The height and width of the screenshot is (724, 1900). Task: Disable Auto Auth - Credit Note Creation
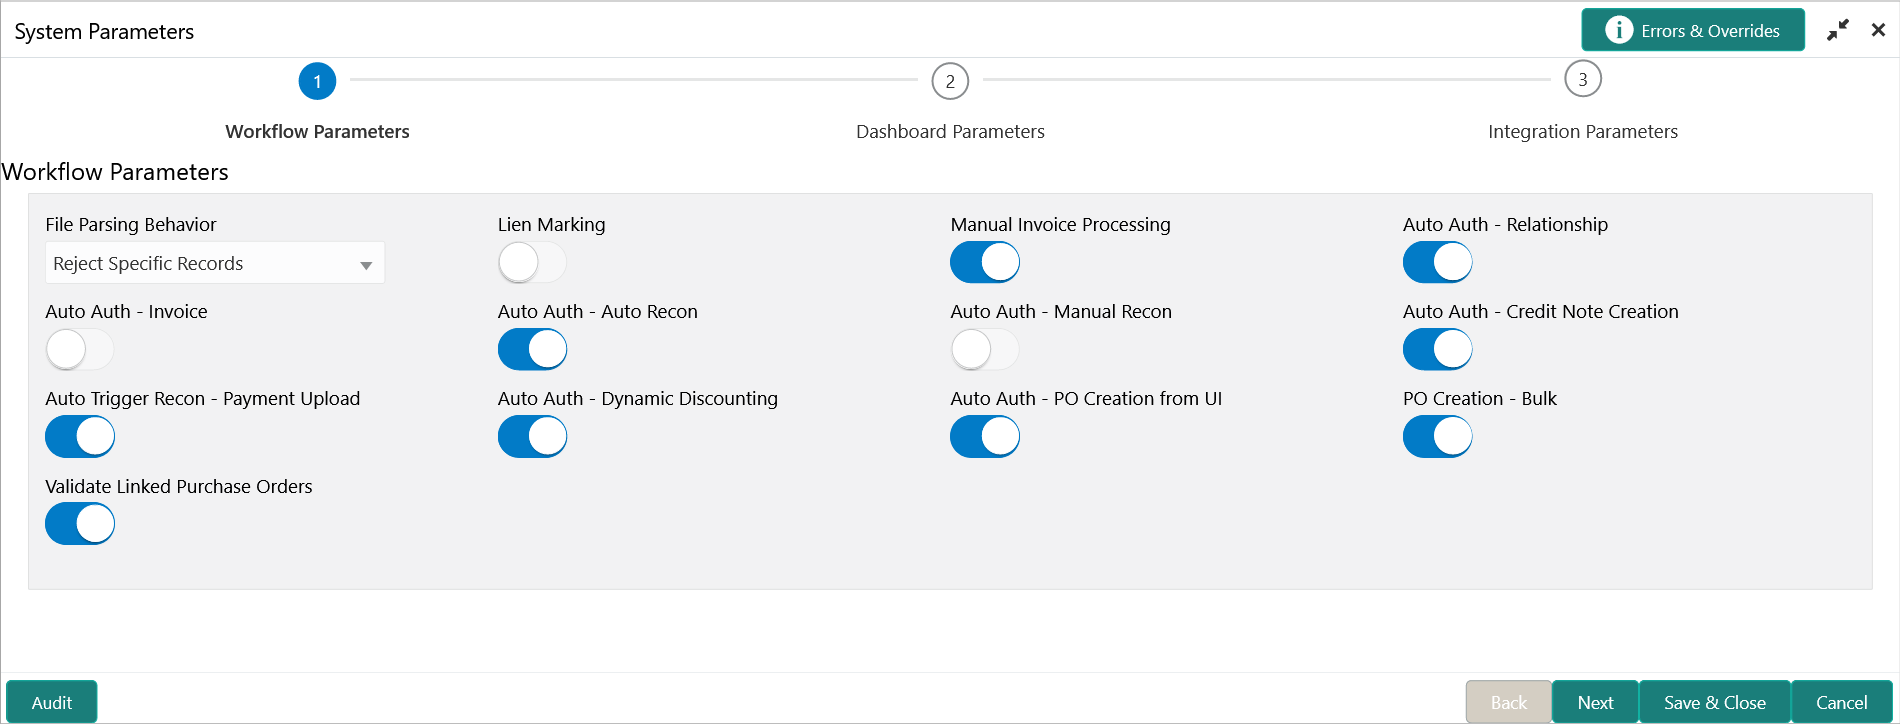point(1438,350)
